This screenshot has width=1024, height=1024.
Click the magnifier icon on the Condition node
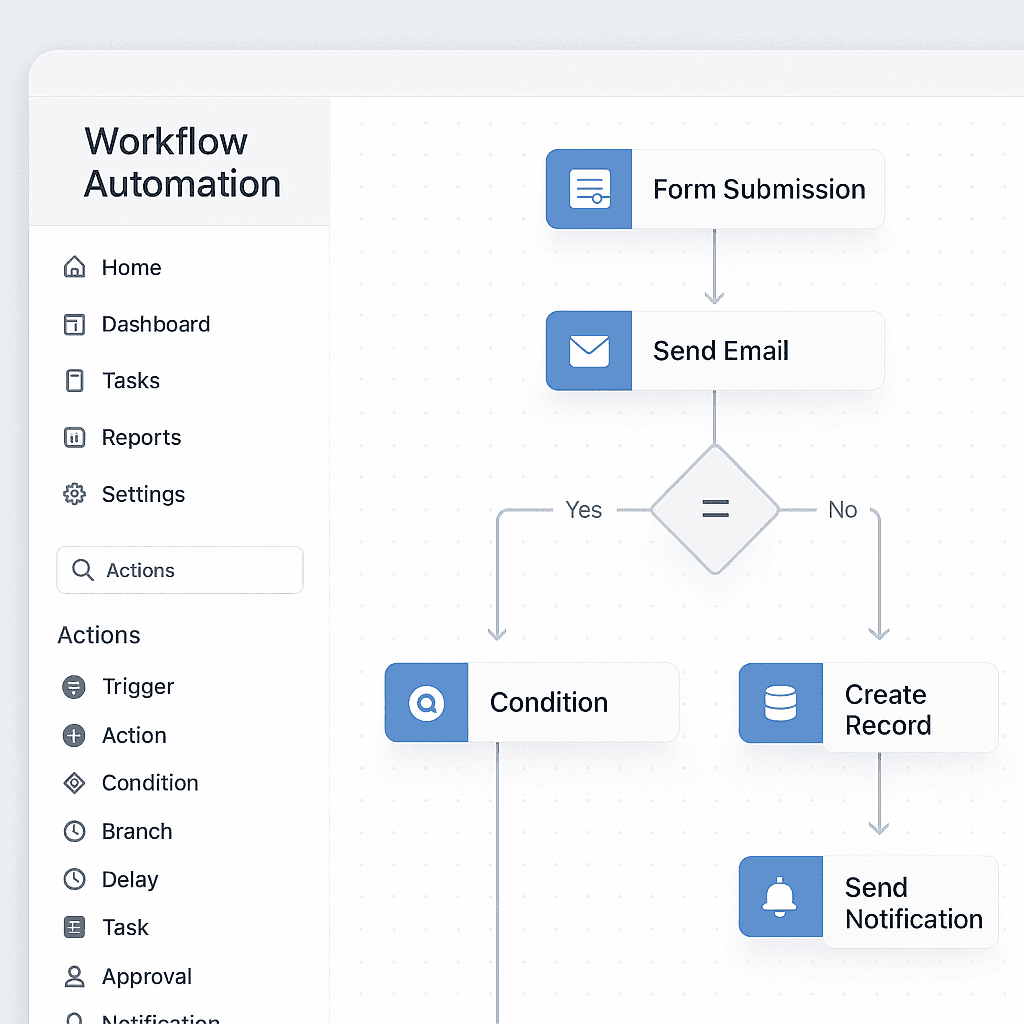coord(426,702)
